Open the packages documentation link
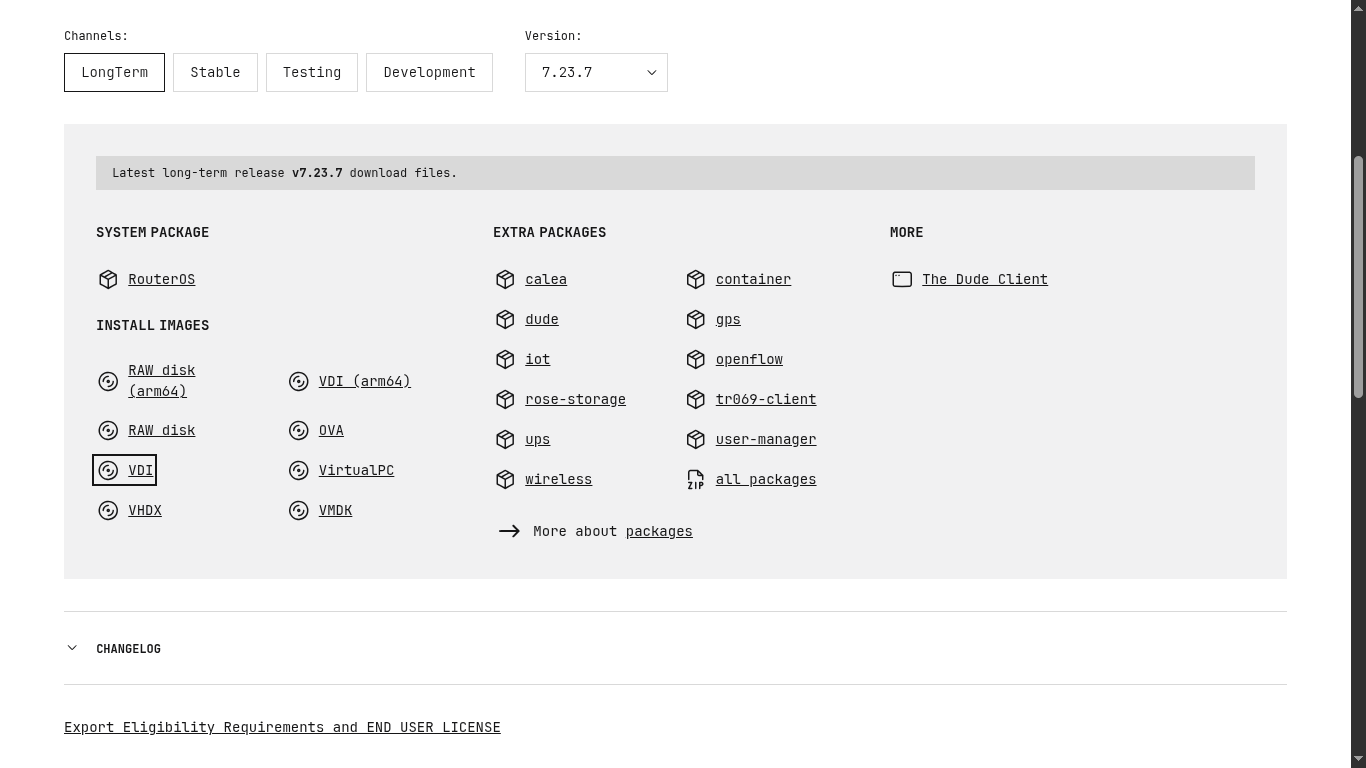 pos(659,531)
